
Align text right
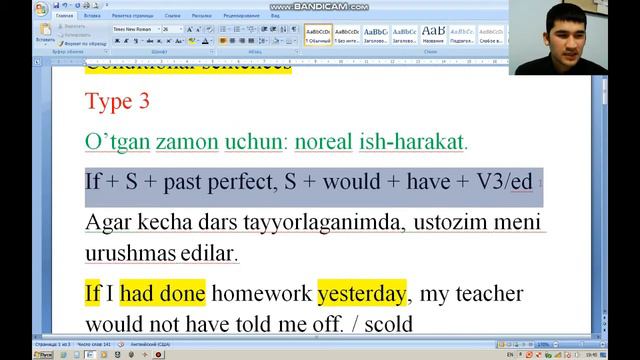242,41
